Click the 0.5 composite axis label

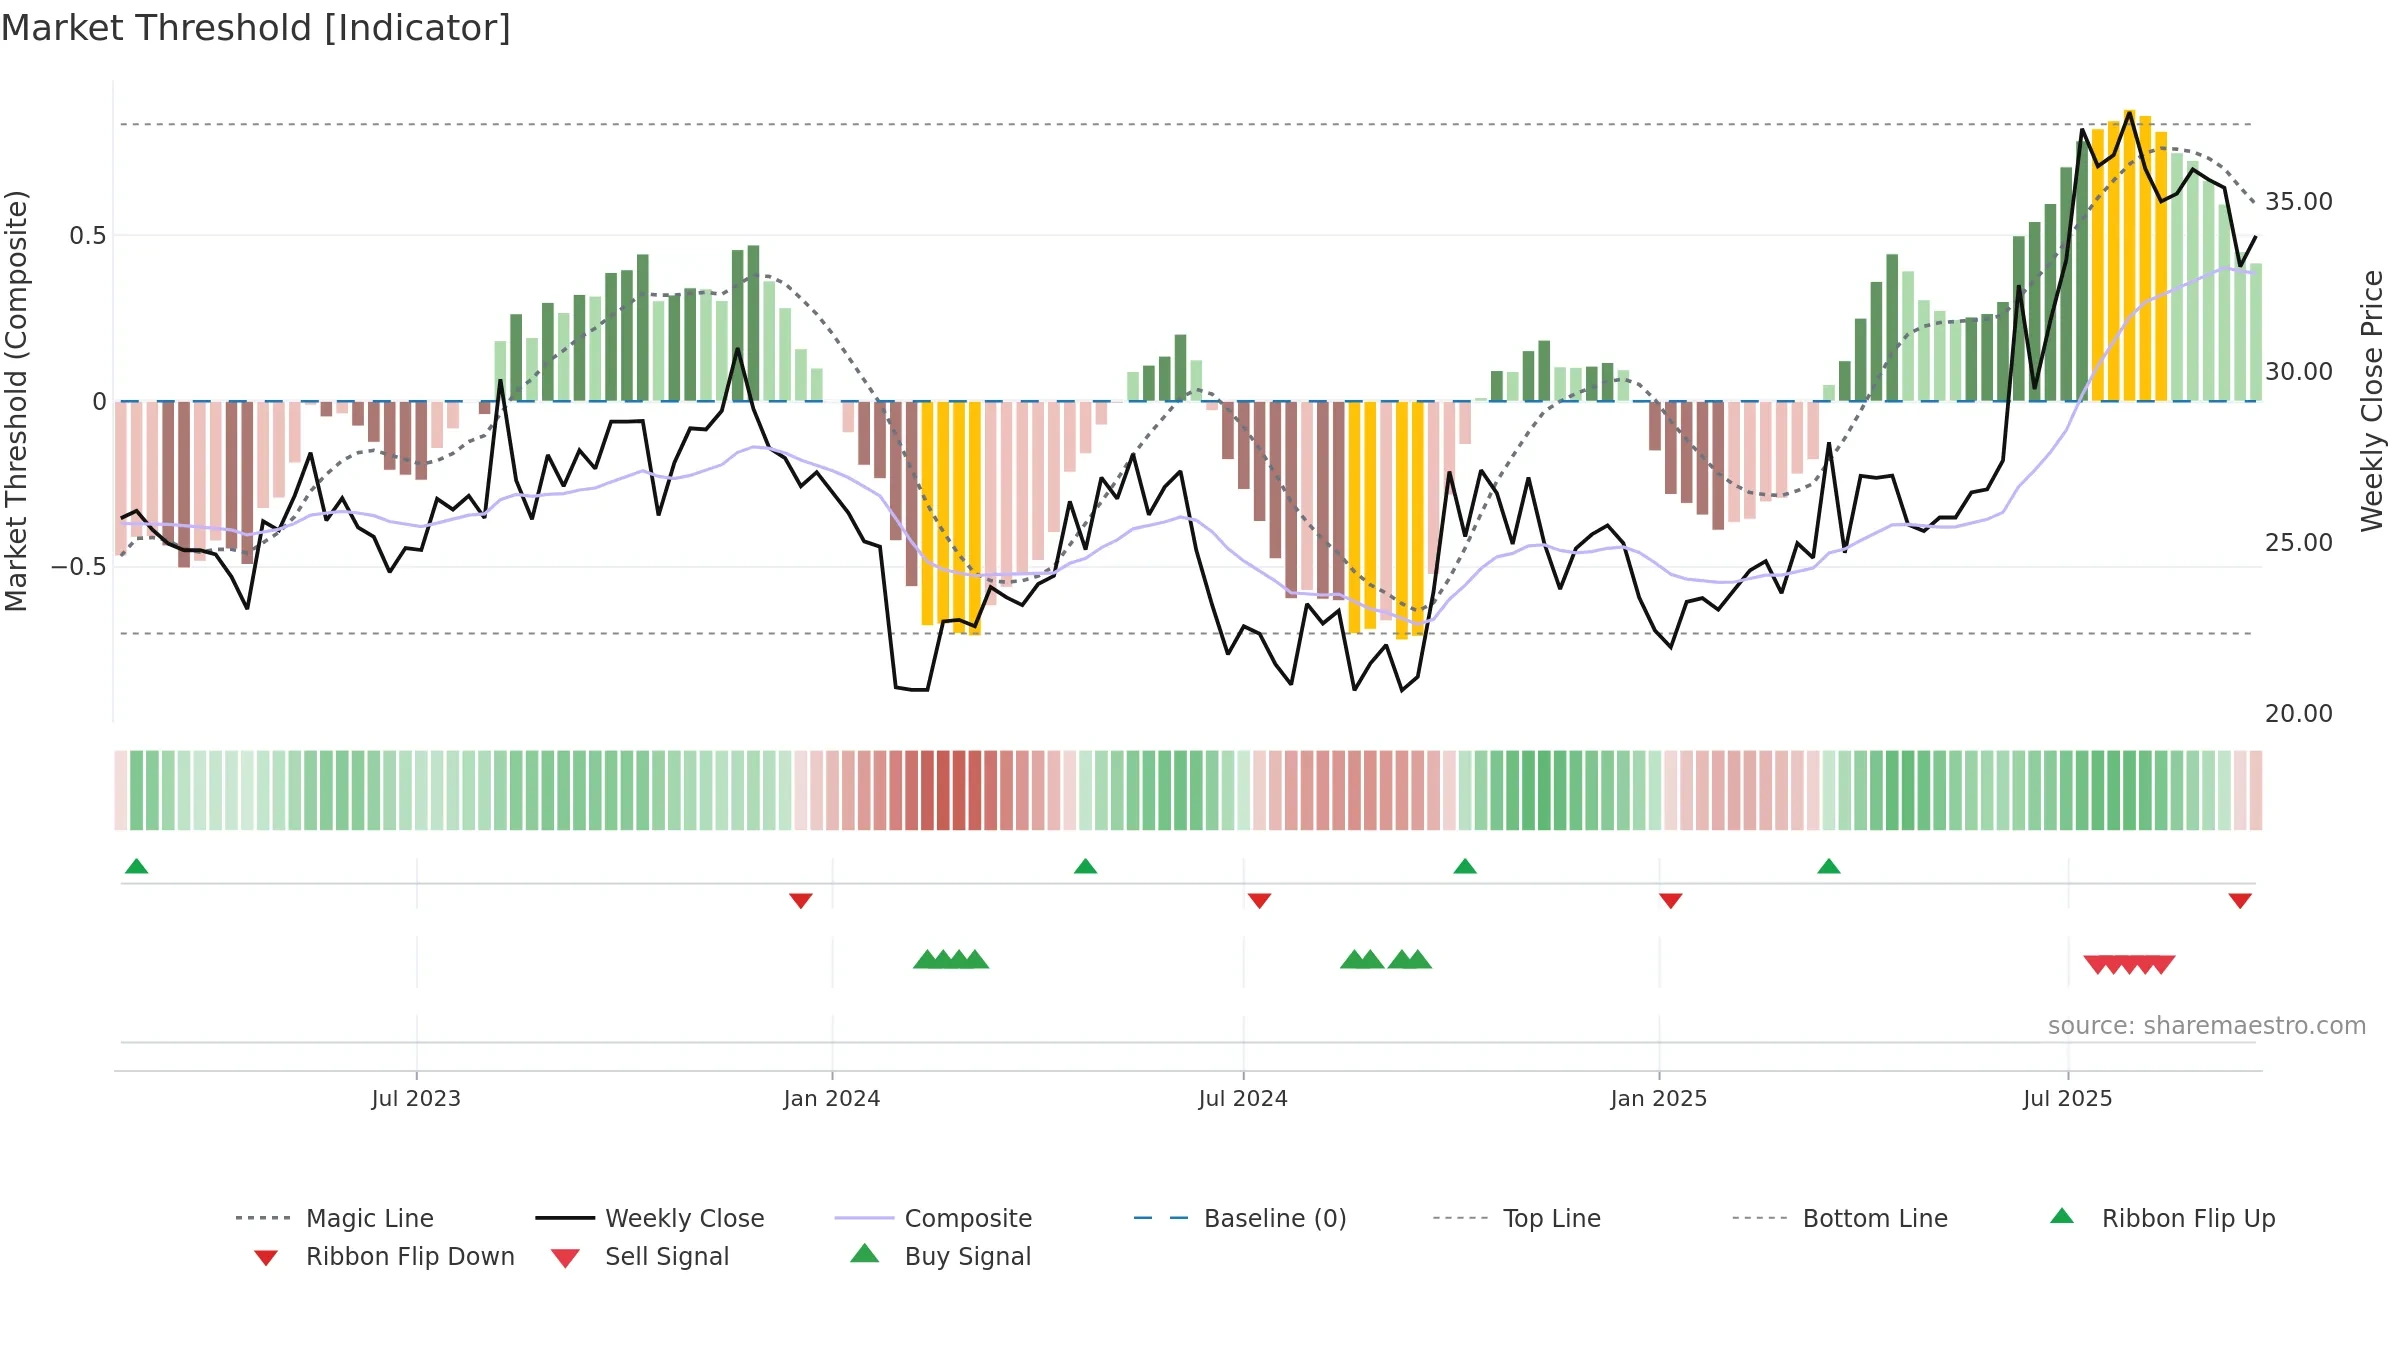[87, 236]
